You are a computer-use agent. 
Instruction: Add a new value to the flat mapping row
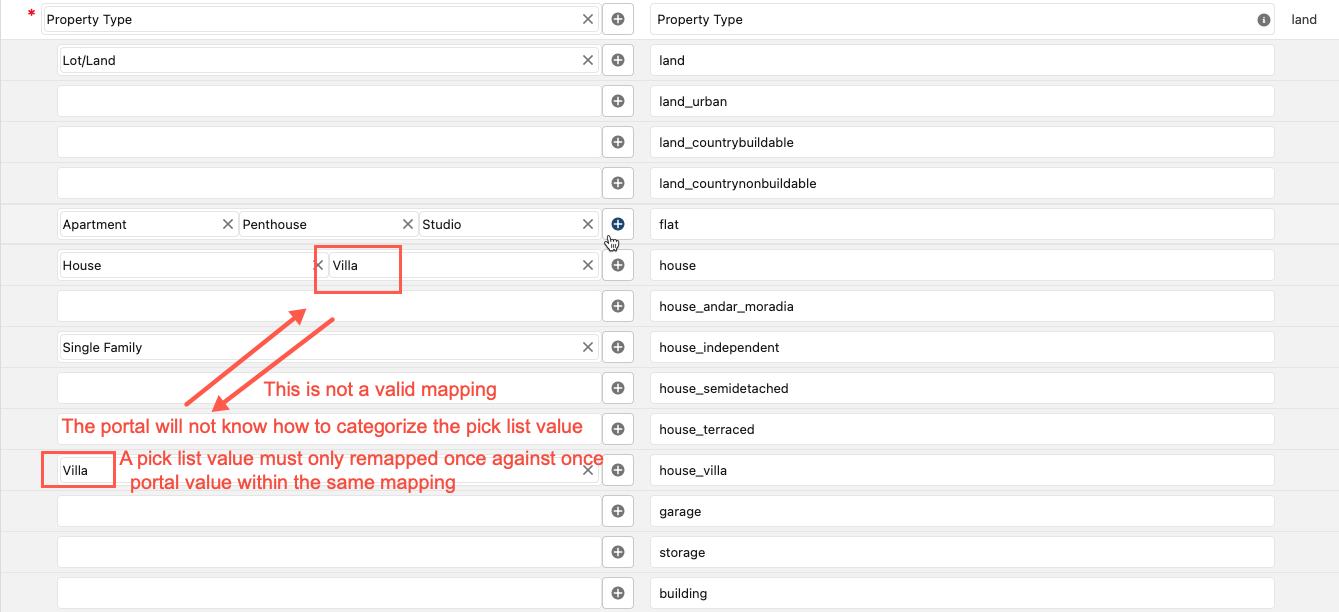pyautogui.click(x=617, y=224)
